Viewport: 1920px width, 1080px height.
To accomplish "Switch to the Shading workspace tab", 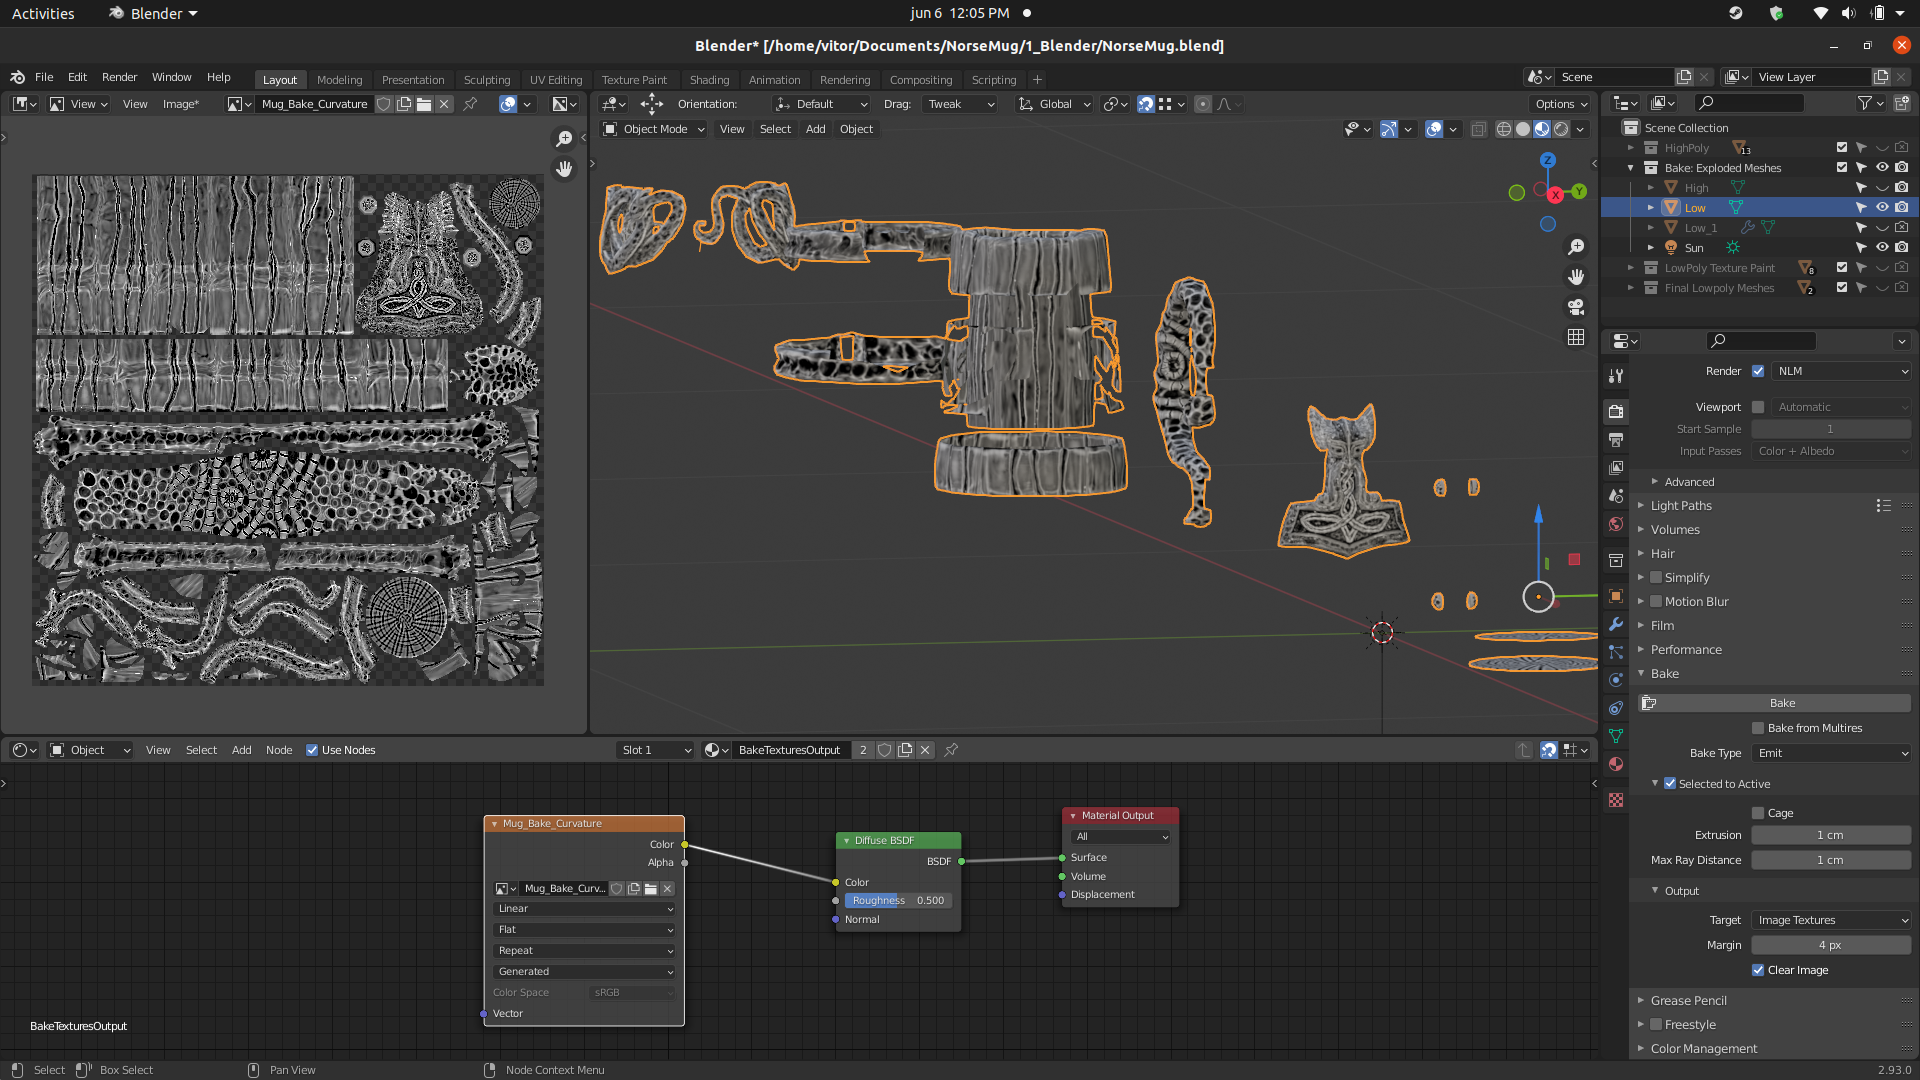I will (709, 80).
